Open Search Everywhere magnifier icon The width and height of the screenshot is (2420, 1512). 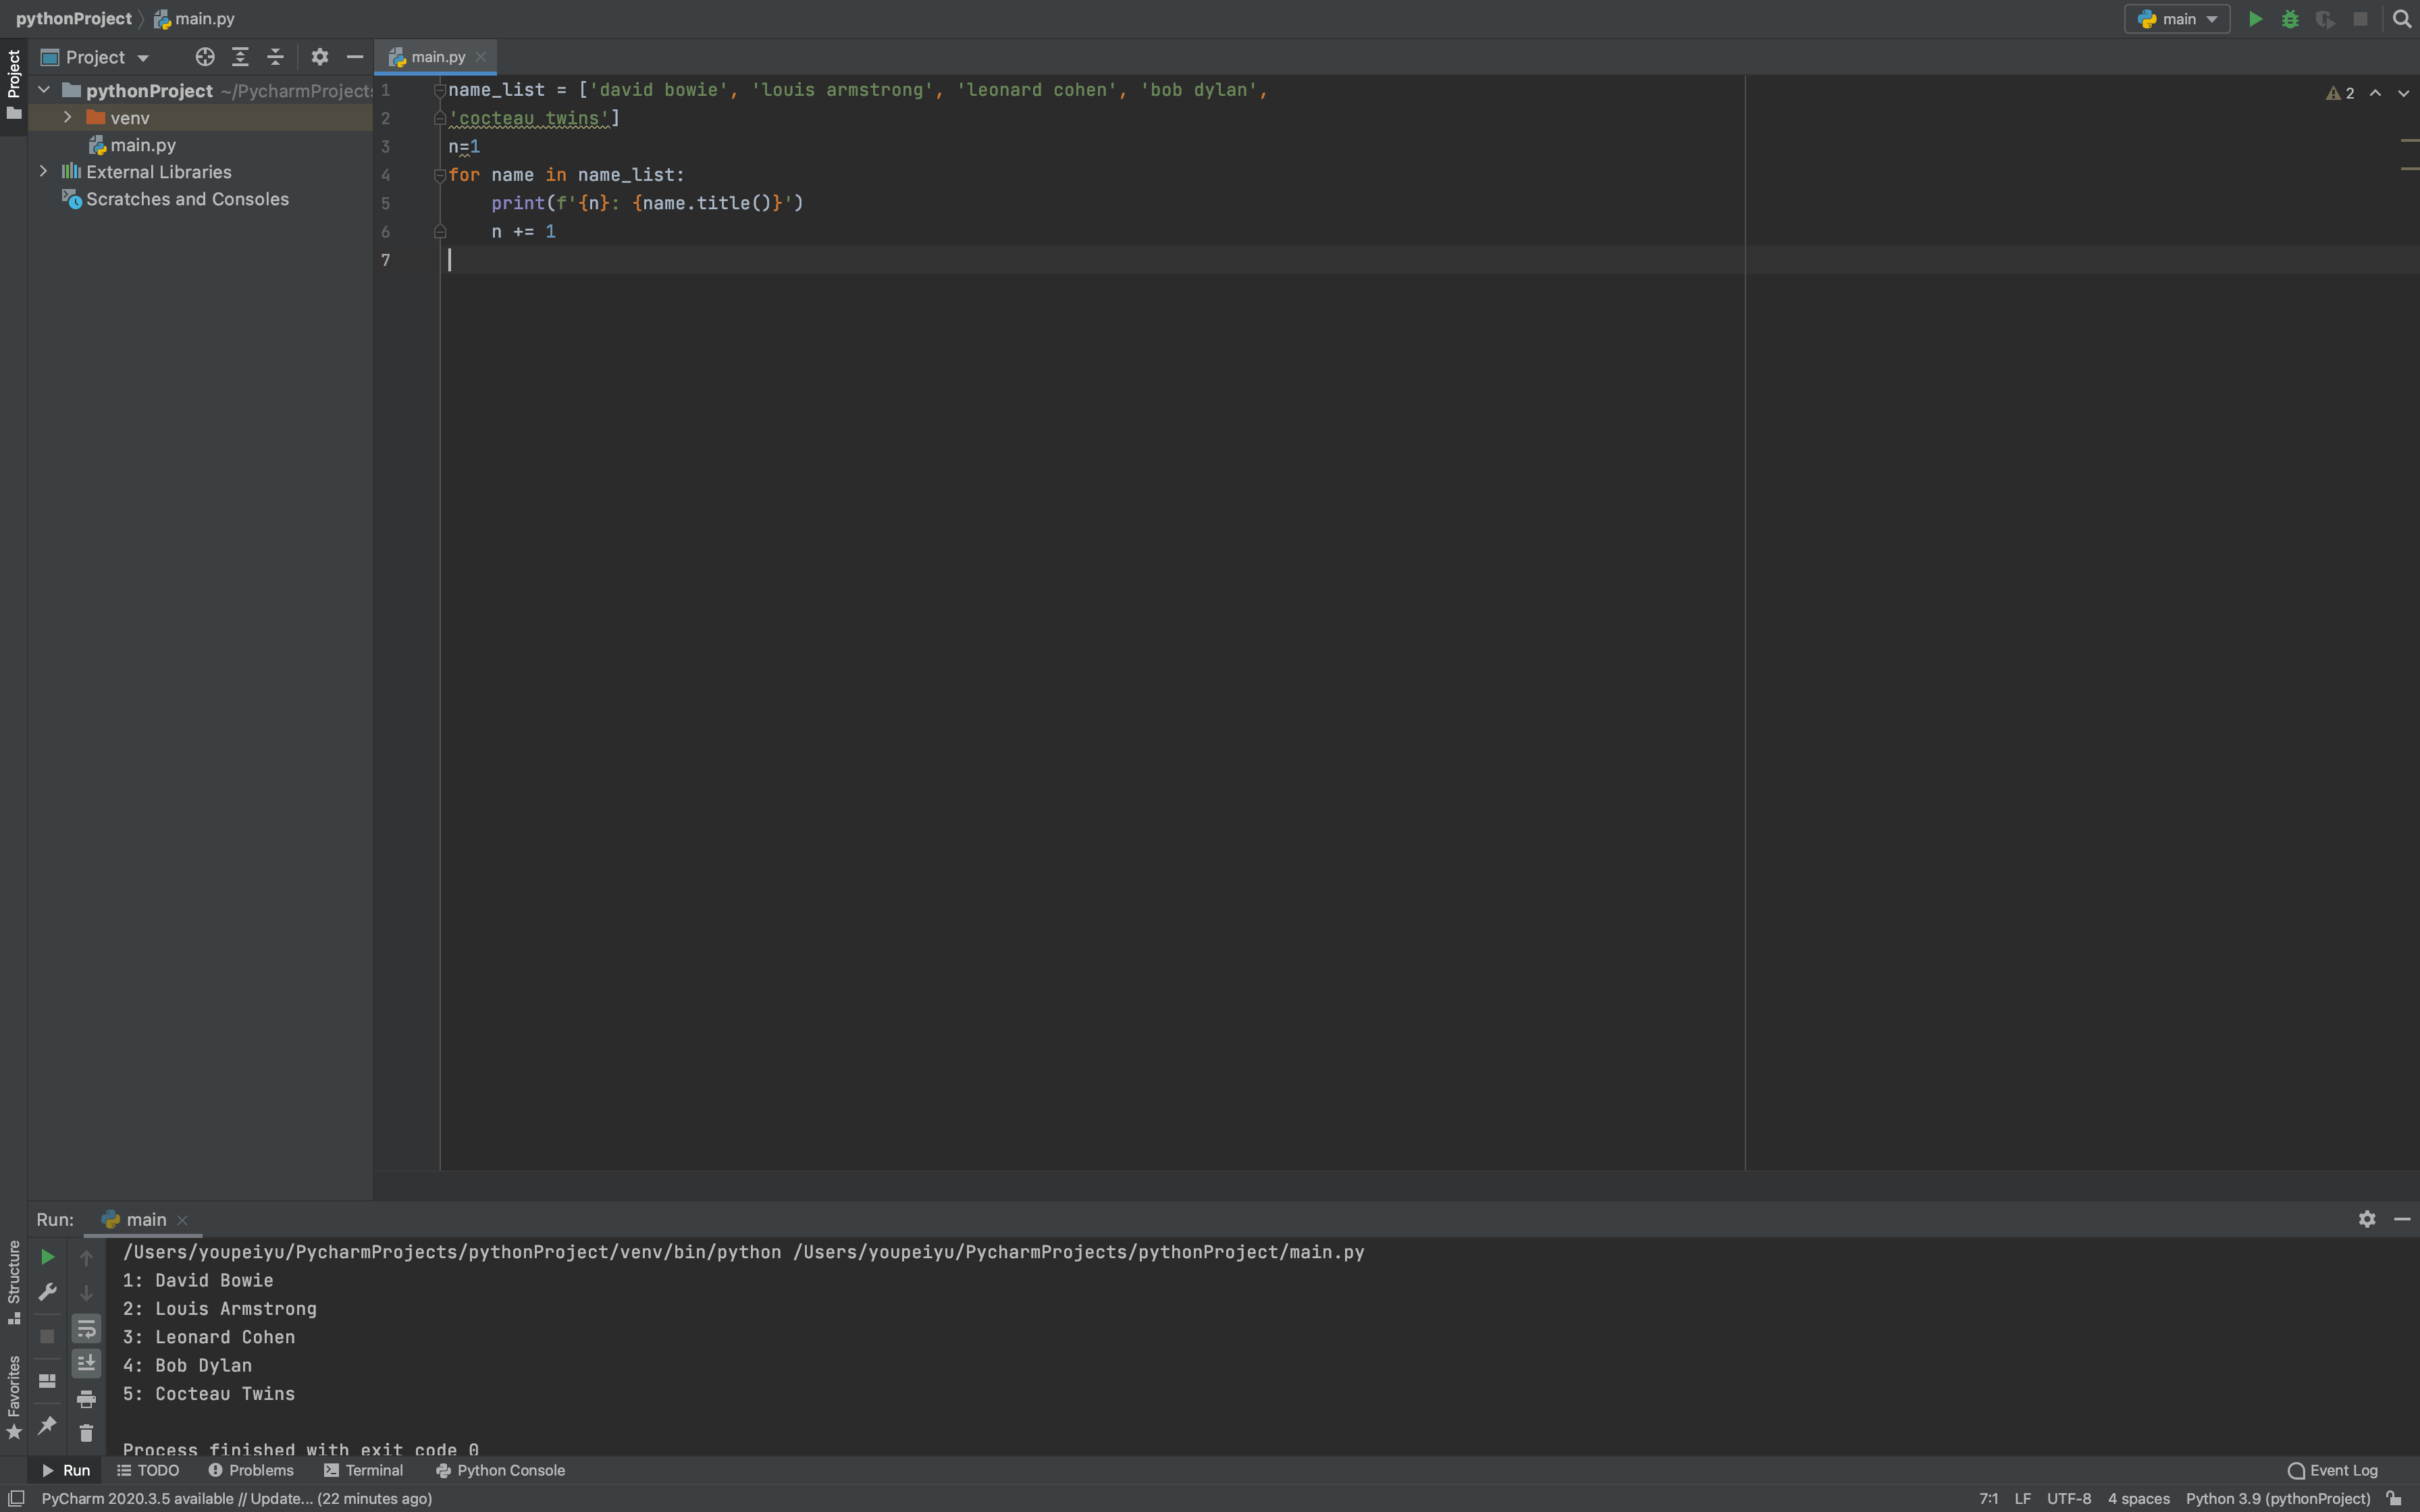point(2402,19)
